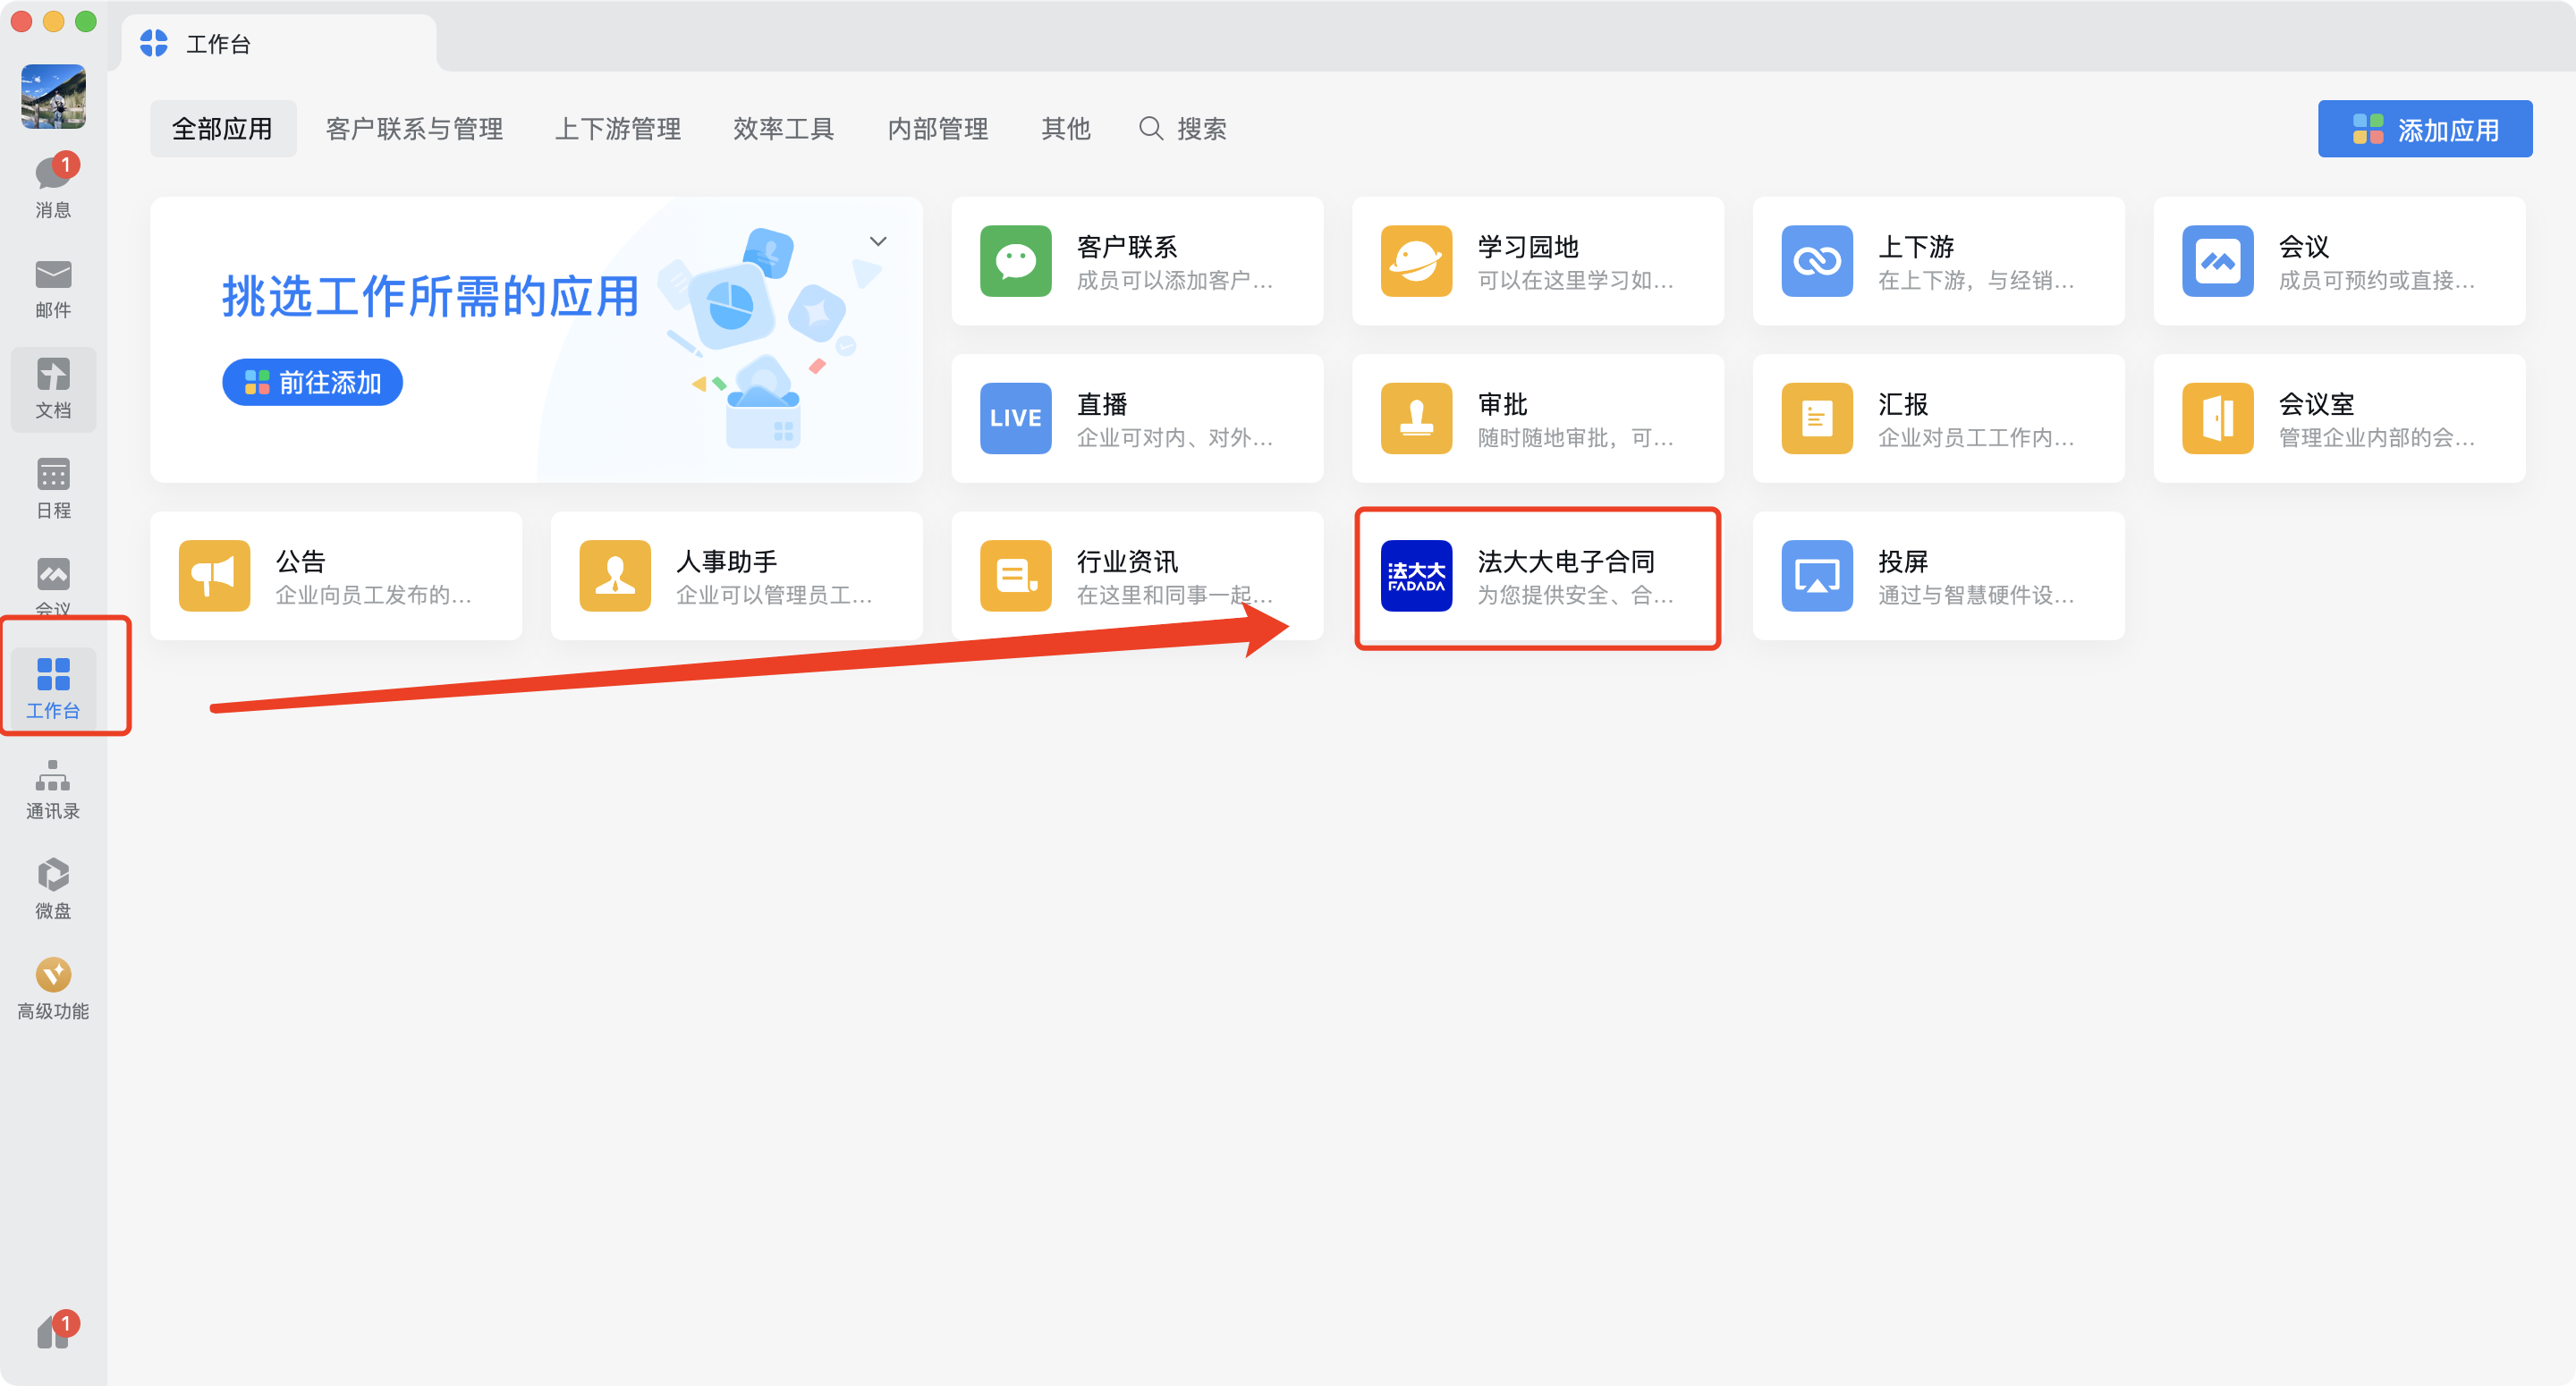
Task: Open the 汇报 report icon
Action: pyautogui.click(x=1817, y=418)
